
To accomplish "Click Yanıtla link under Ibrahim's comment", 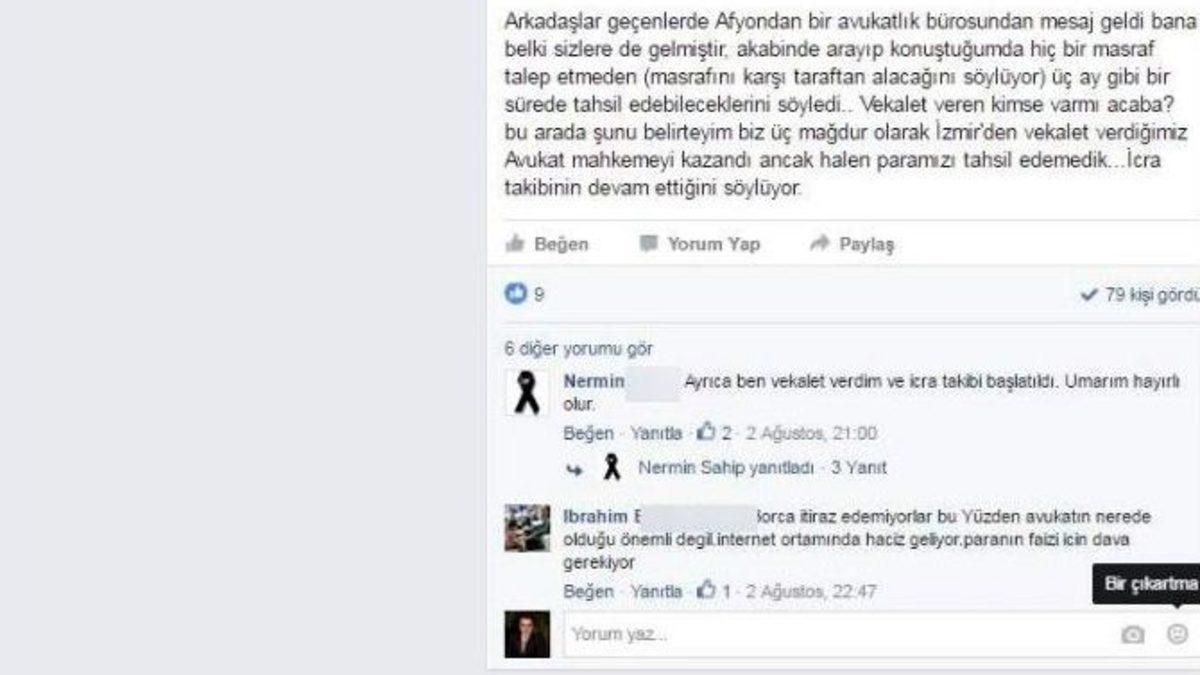I will tap(656, 591).
